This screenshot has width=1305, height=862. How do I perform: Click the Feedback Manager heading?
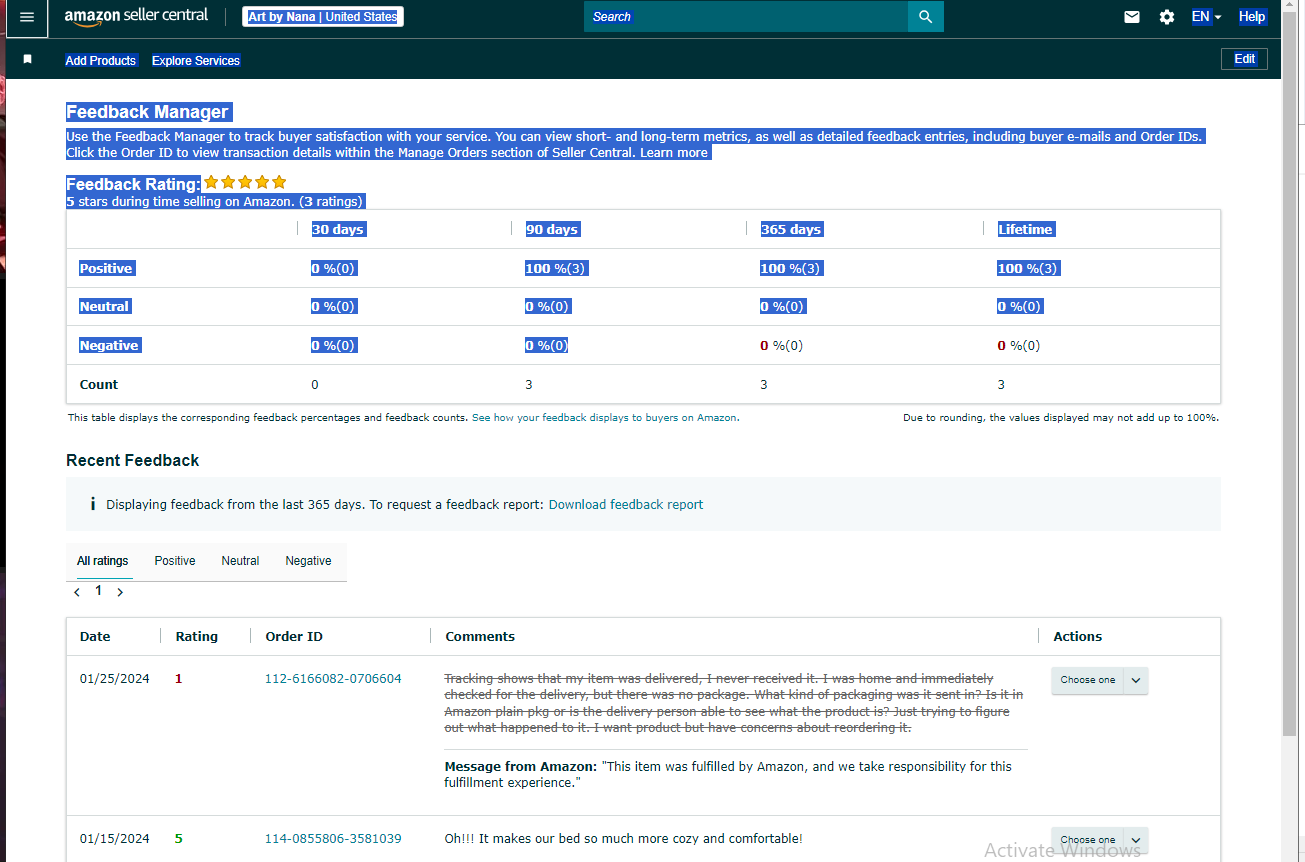(148, 112)
